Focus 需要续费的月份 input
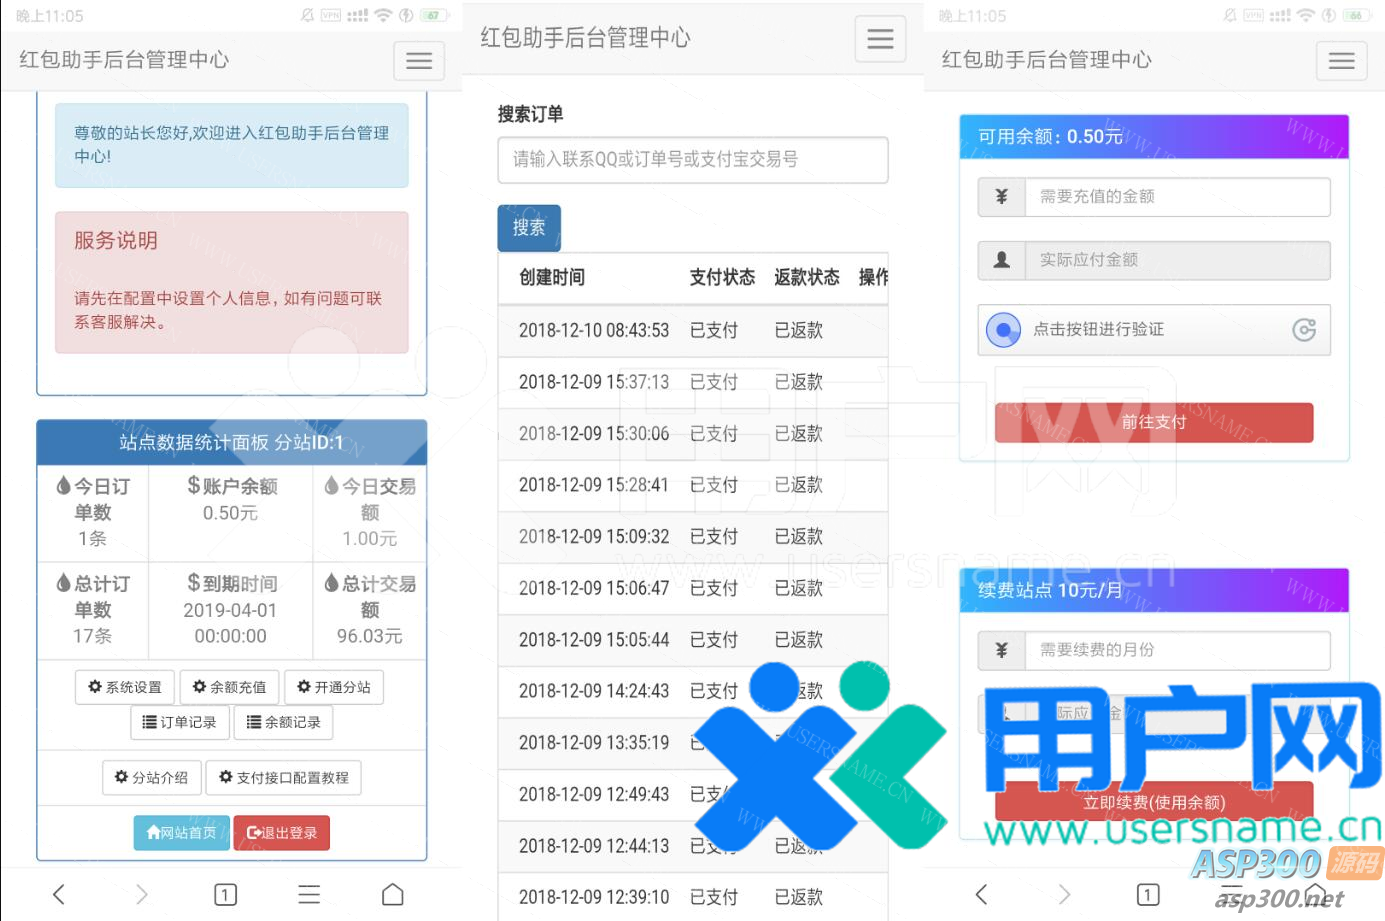The image size is (1385, 921). click(1178, 650)
